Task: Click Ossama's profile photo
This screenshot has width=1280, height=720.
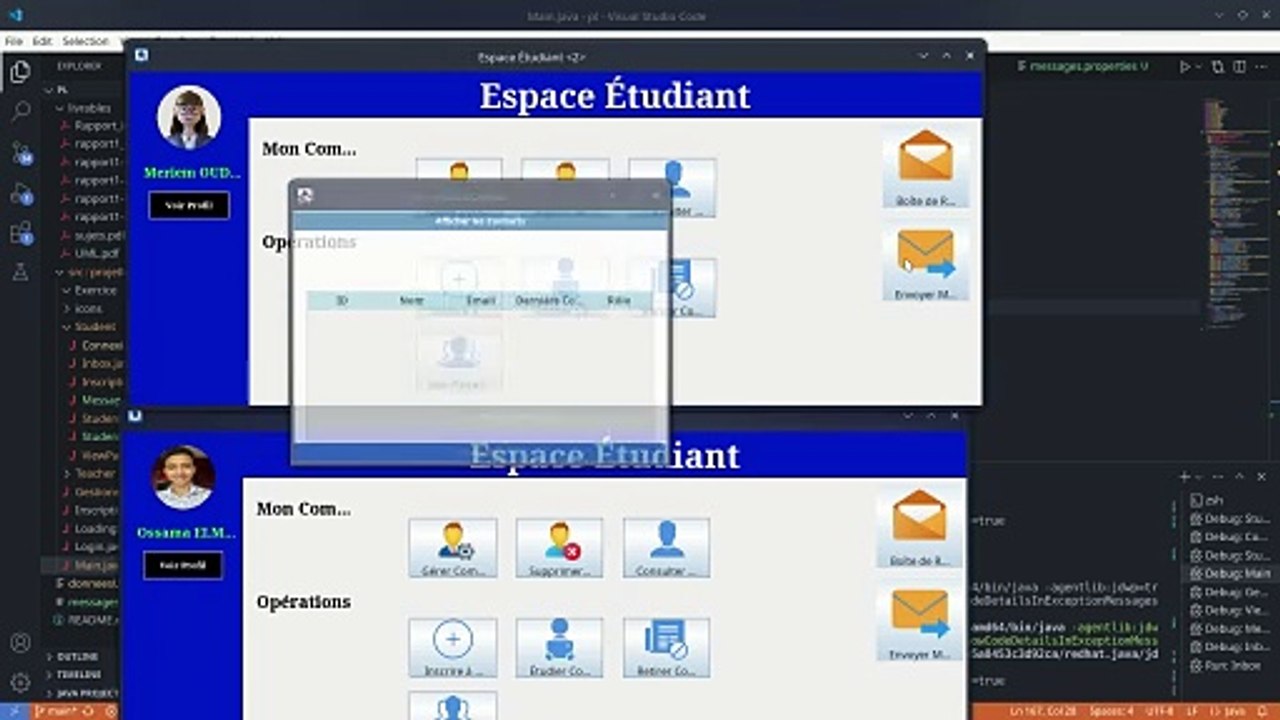Action: [x=183, y=478]
